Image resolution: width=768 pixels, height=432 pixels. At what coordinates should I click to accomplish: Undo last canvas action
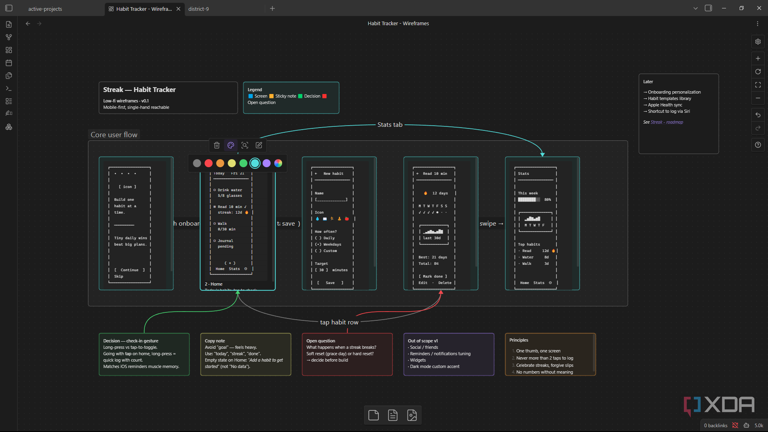click(x=758, y=115)
